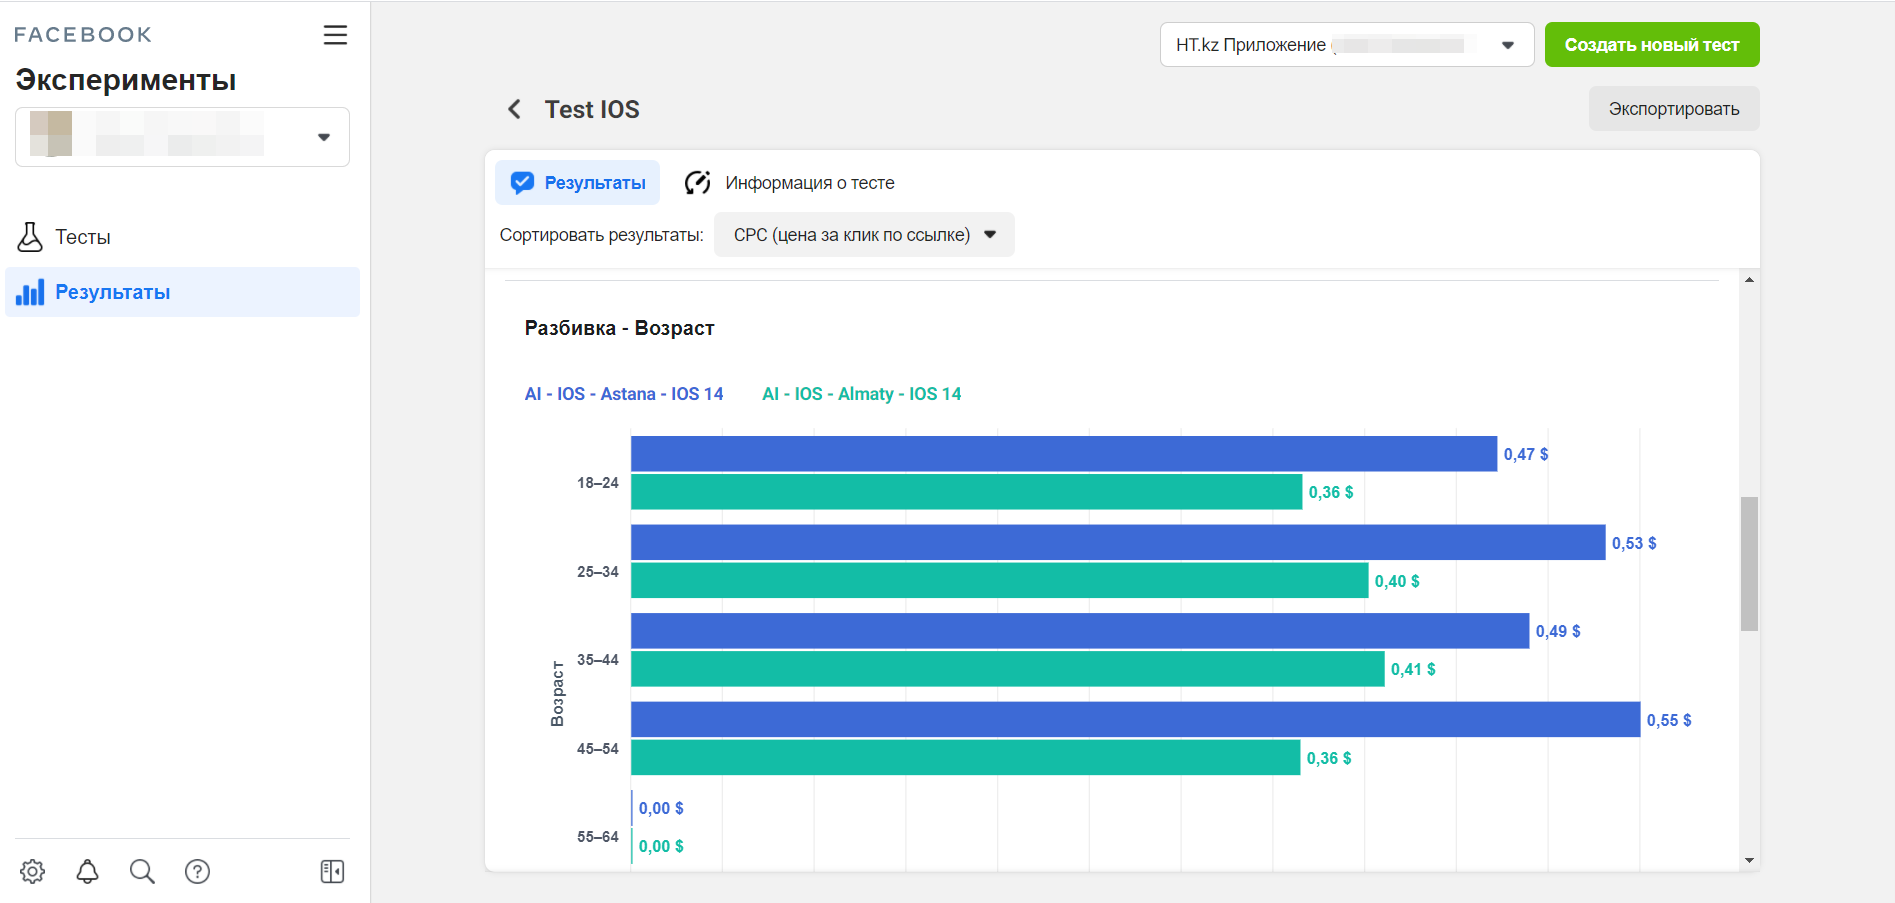
Task: Click the scroll down arrow of results panel
Action: (1749, 860)
